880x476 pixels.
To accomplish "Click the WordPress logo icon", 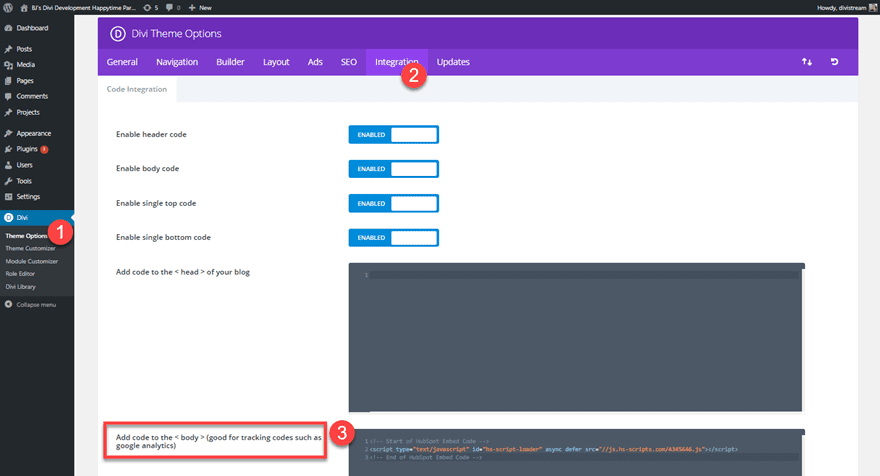I will click(8, 8).
